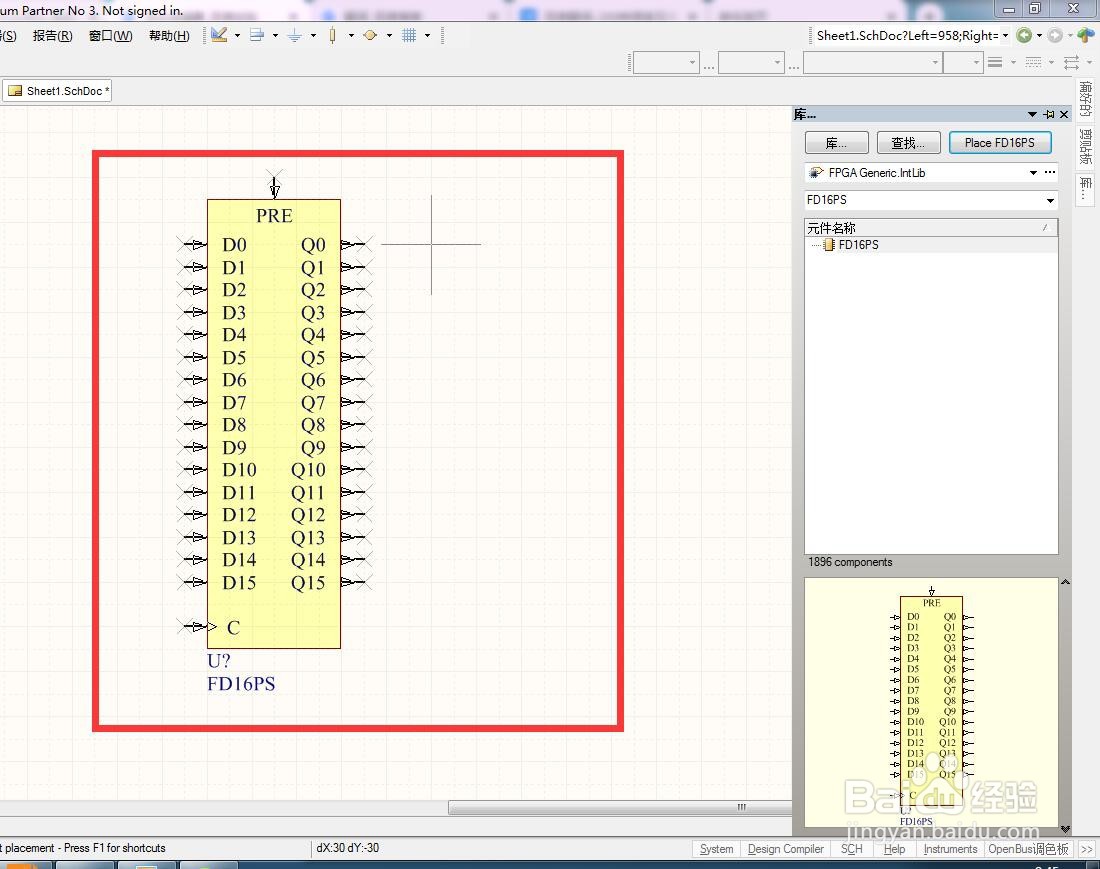Viewport: 1100px width, 869px height.
Task: Click the line style dashed icon
Action: (1033, 62)
